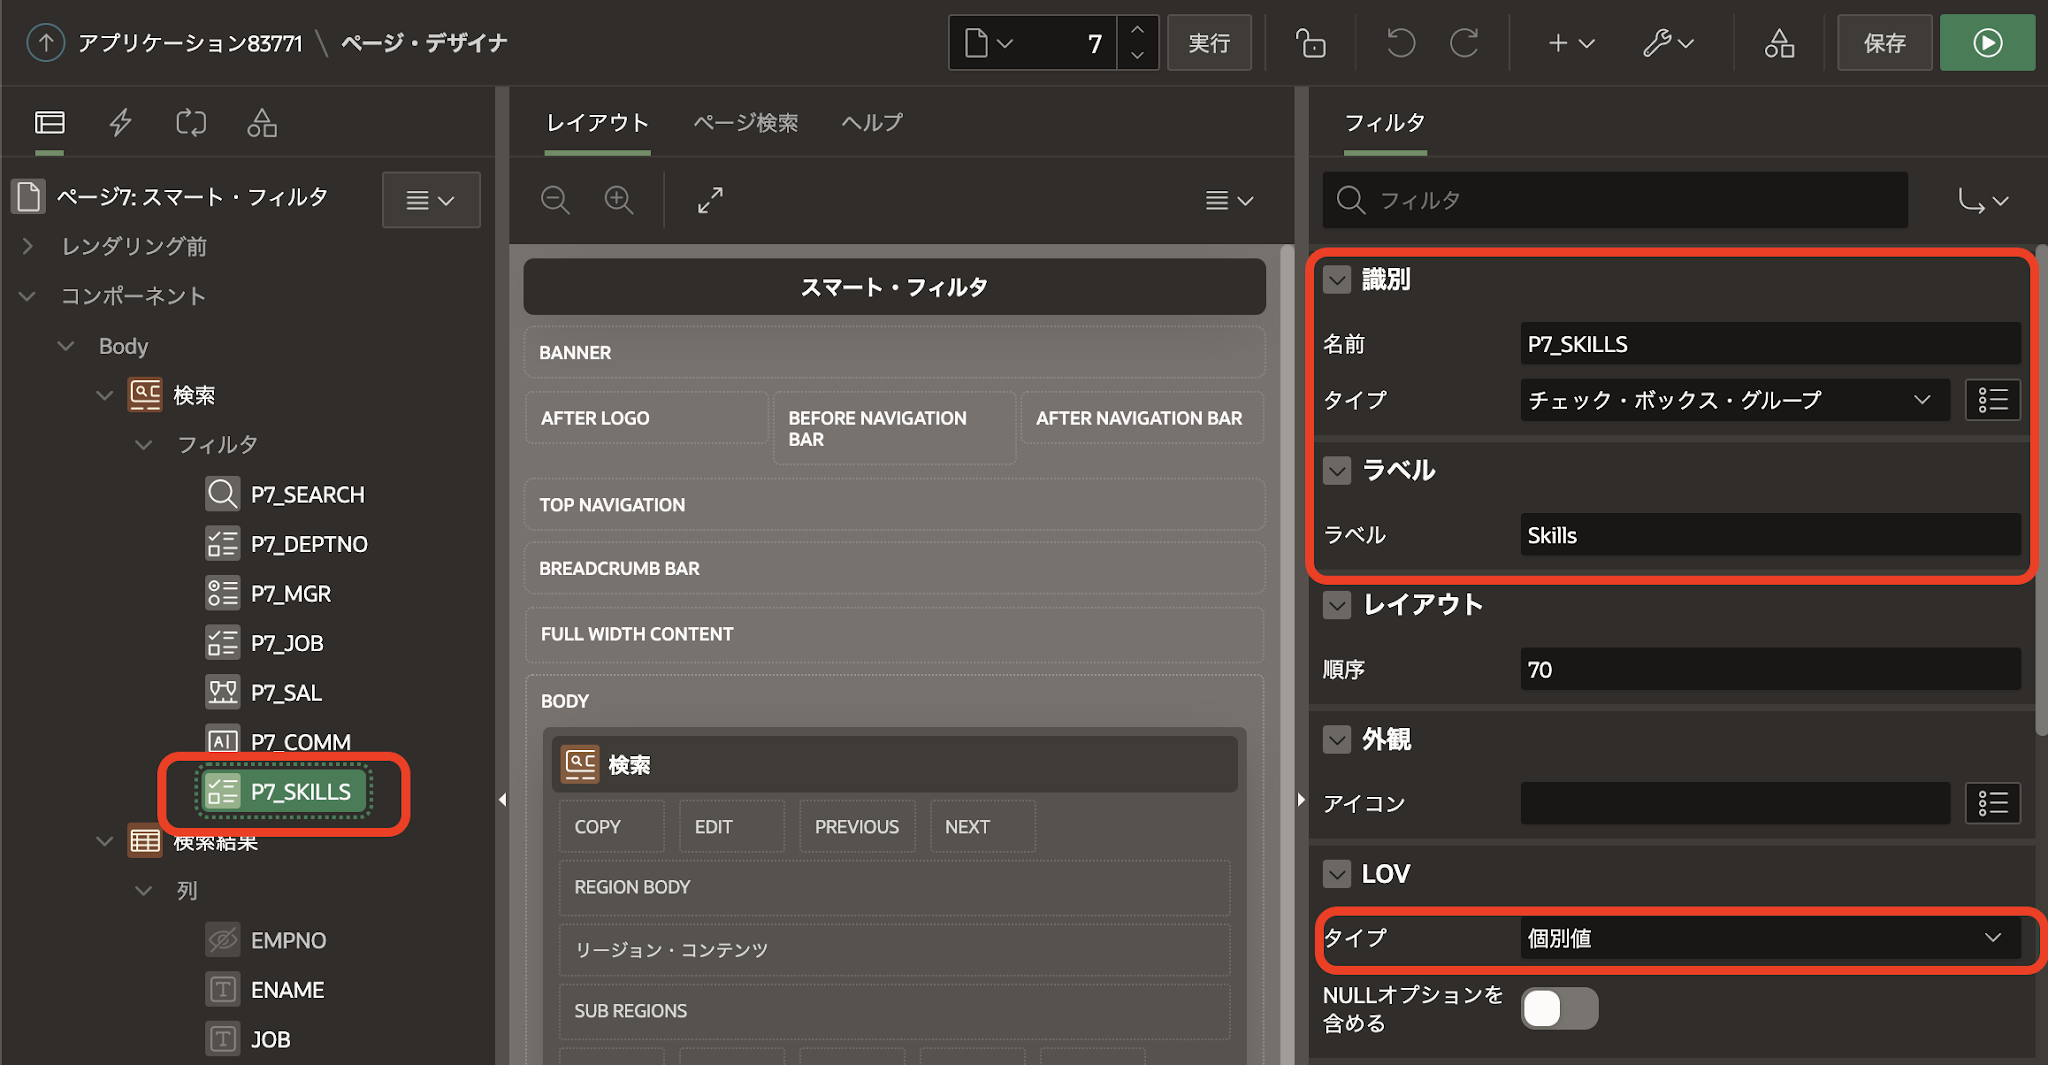Open the wrench utilities menu
2048x1065 pixels.
click(x=1668, y=43)
